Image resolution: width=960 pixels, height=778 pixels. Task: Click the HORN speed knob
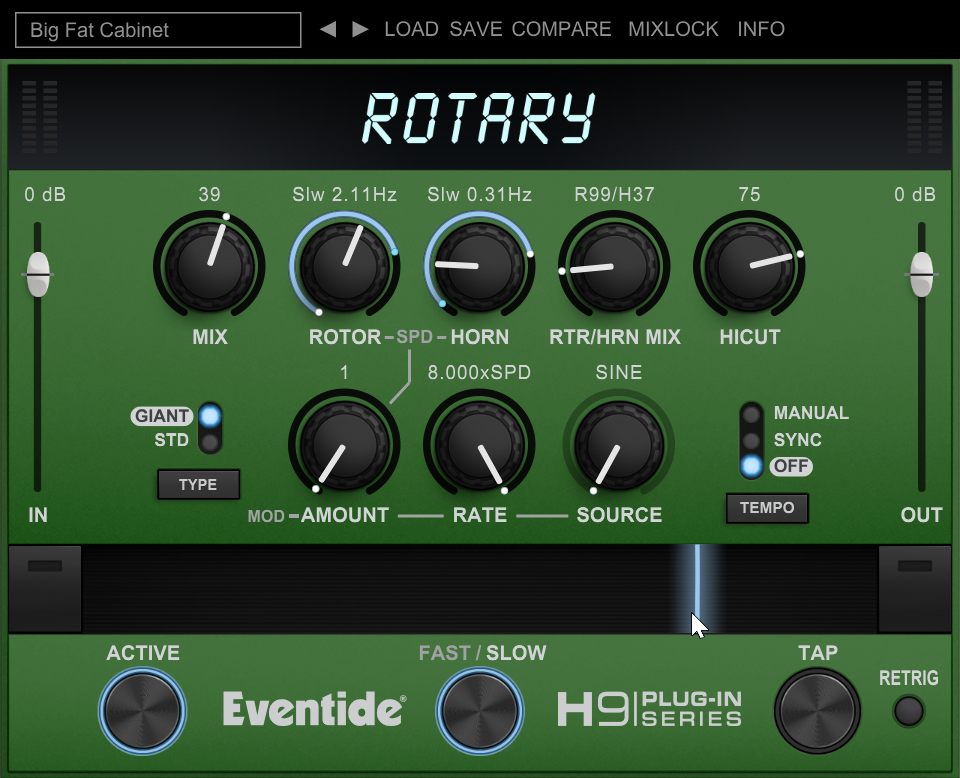point(479,266)
